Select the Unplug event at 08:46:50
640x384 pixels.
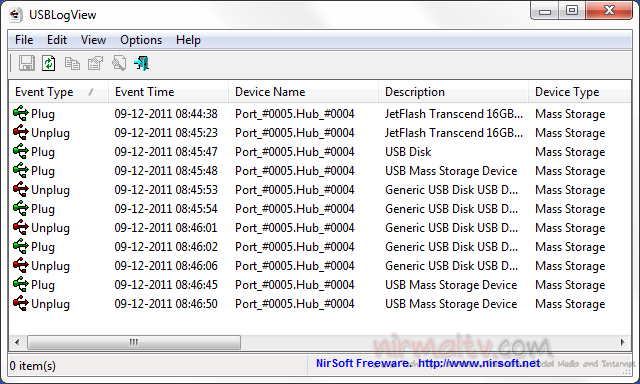point(320,304)
